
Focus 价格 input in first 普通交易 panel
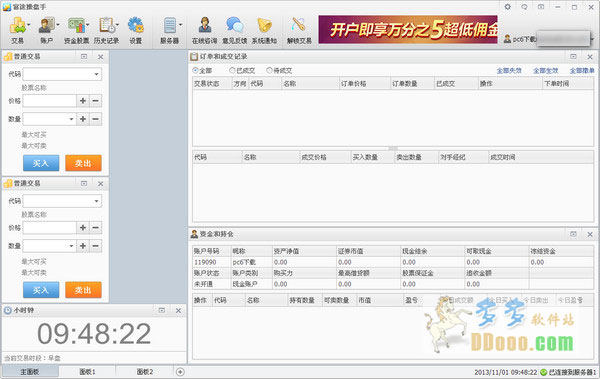pos(50,101)
